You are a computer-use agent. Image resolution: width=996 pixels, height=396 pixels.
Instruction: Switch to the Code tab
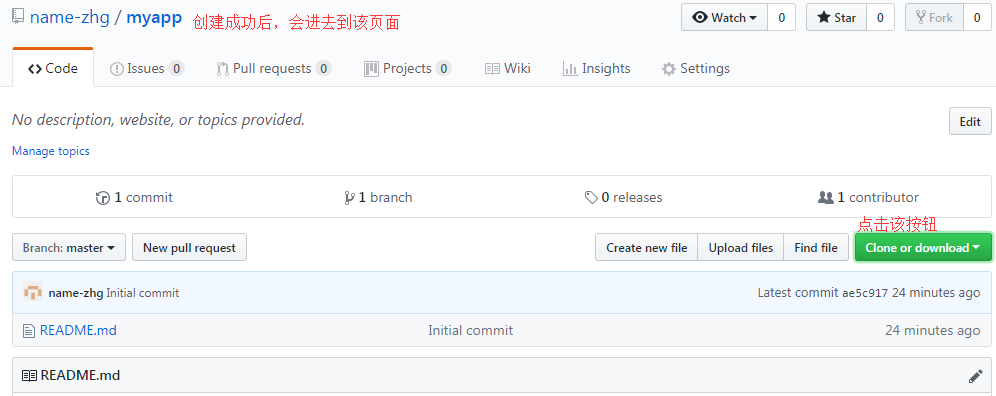53,68
